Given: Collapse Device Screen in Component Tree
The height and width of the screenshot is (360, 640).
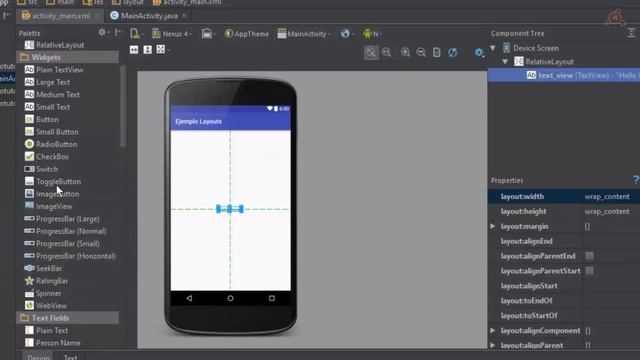Looking at the screenshot, I should (493, 48).
